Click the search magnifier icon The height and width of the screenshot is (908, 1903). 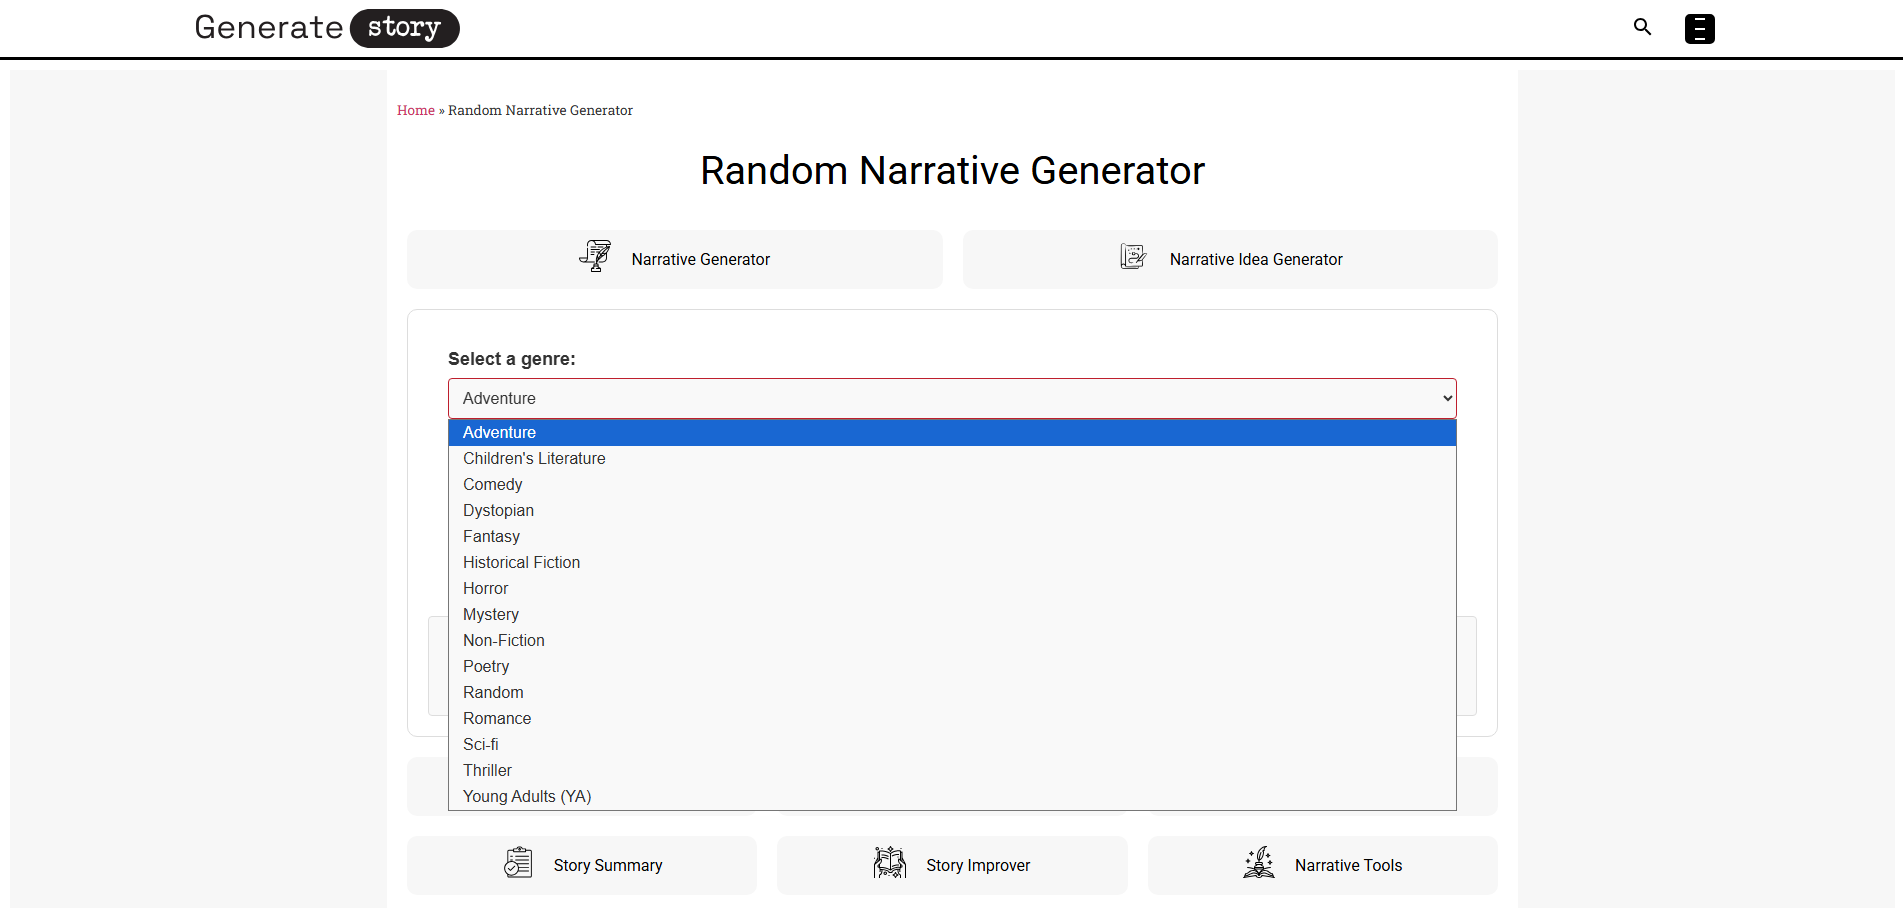pyautogui.click(x=1642, y=27)
